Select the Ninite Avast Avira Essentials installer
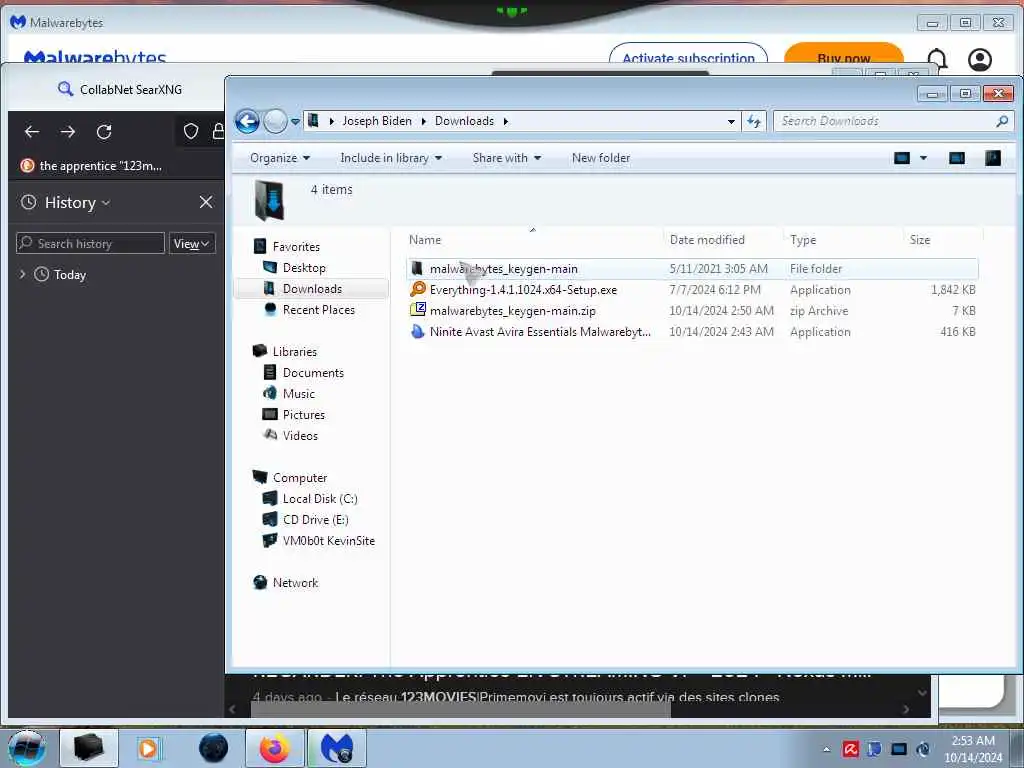Screen dimensions: 1024x768 [692, 332]
